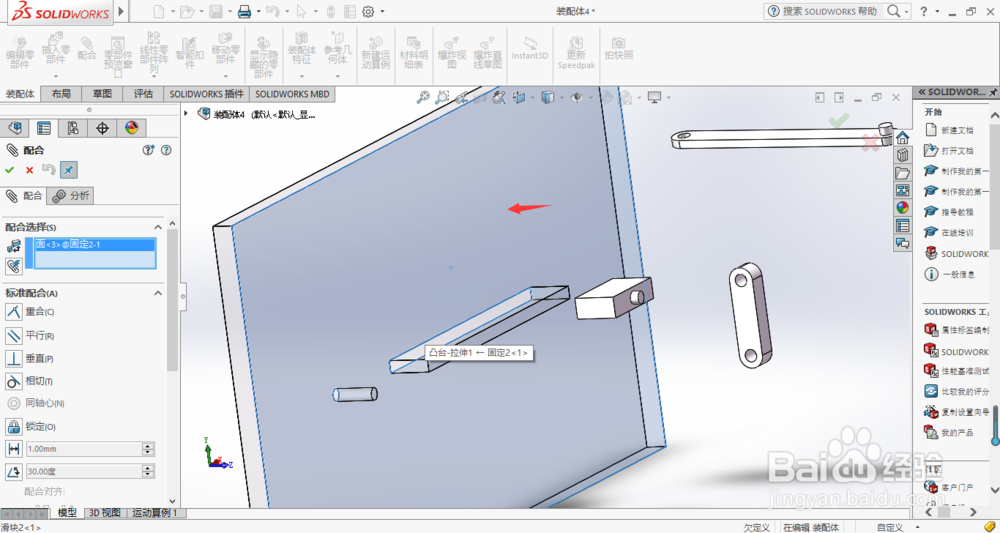The height and width of the screenshot is (533, 1000).
Task: Collapse the 配合选择(S) section
Action: click(x=158, y=227)
